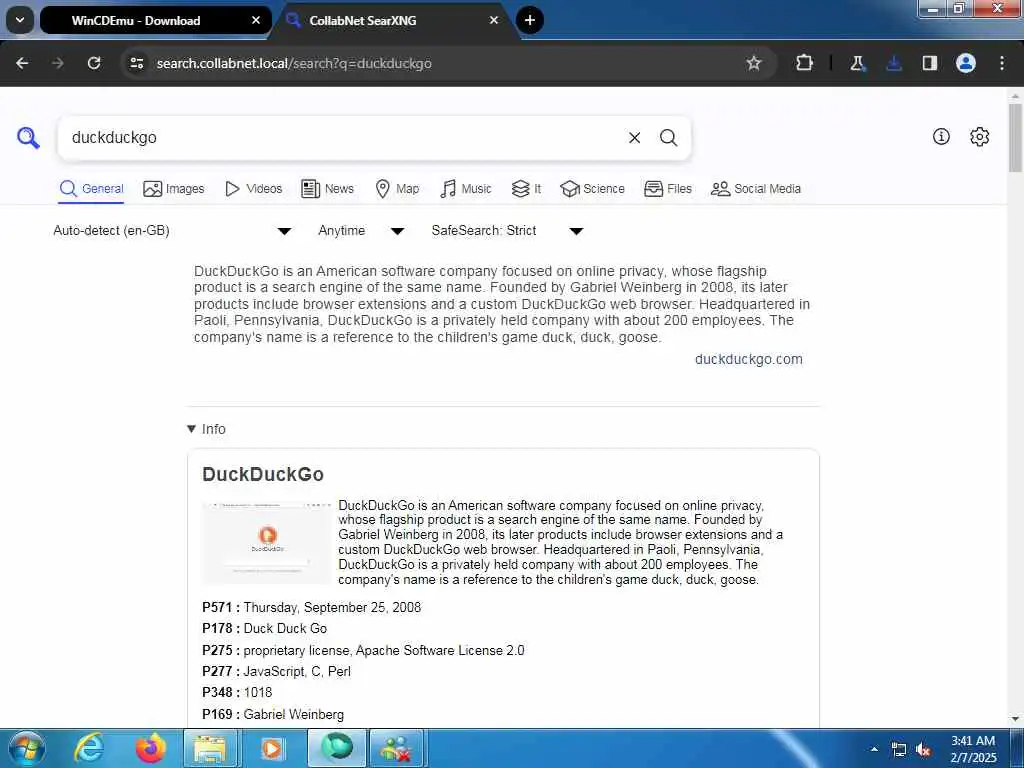This screenshot has width=1024, height=768.
Task: Open Chrome three-dot menu
Action: pos(1002,63)
